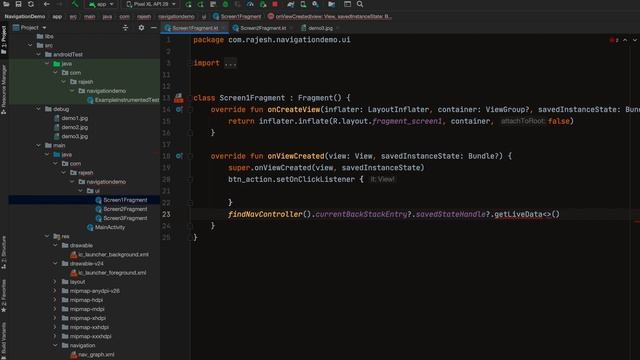The image size is (640, 360).
Task: Click the green Debug bug icon
Action: tap(225, 4)
